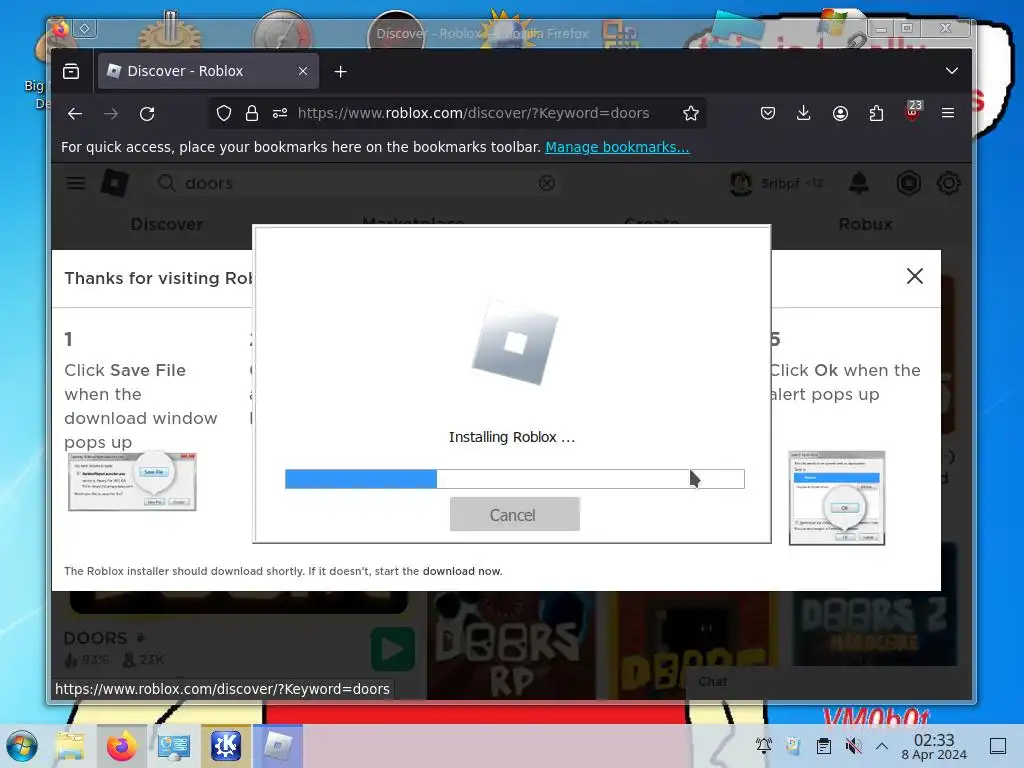Open site permissions icon in address bar

click(x=280, y=114)
